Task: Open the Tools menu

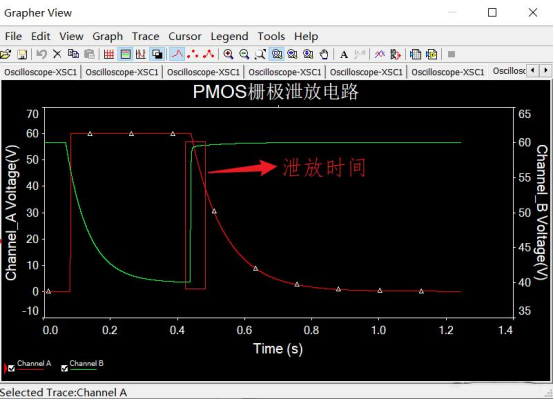Action: pos(271,36)
